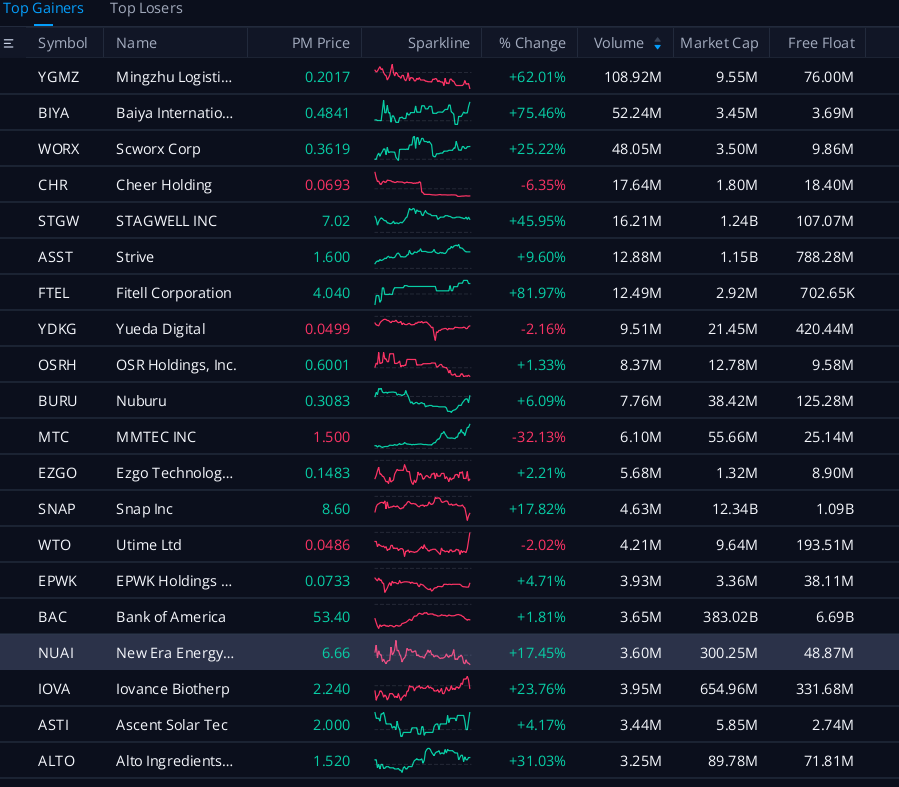Sort by the Free Float column header
Image resolution: width=899 pixels, height=787 pixels.
pos(821,43)
